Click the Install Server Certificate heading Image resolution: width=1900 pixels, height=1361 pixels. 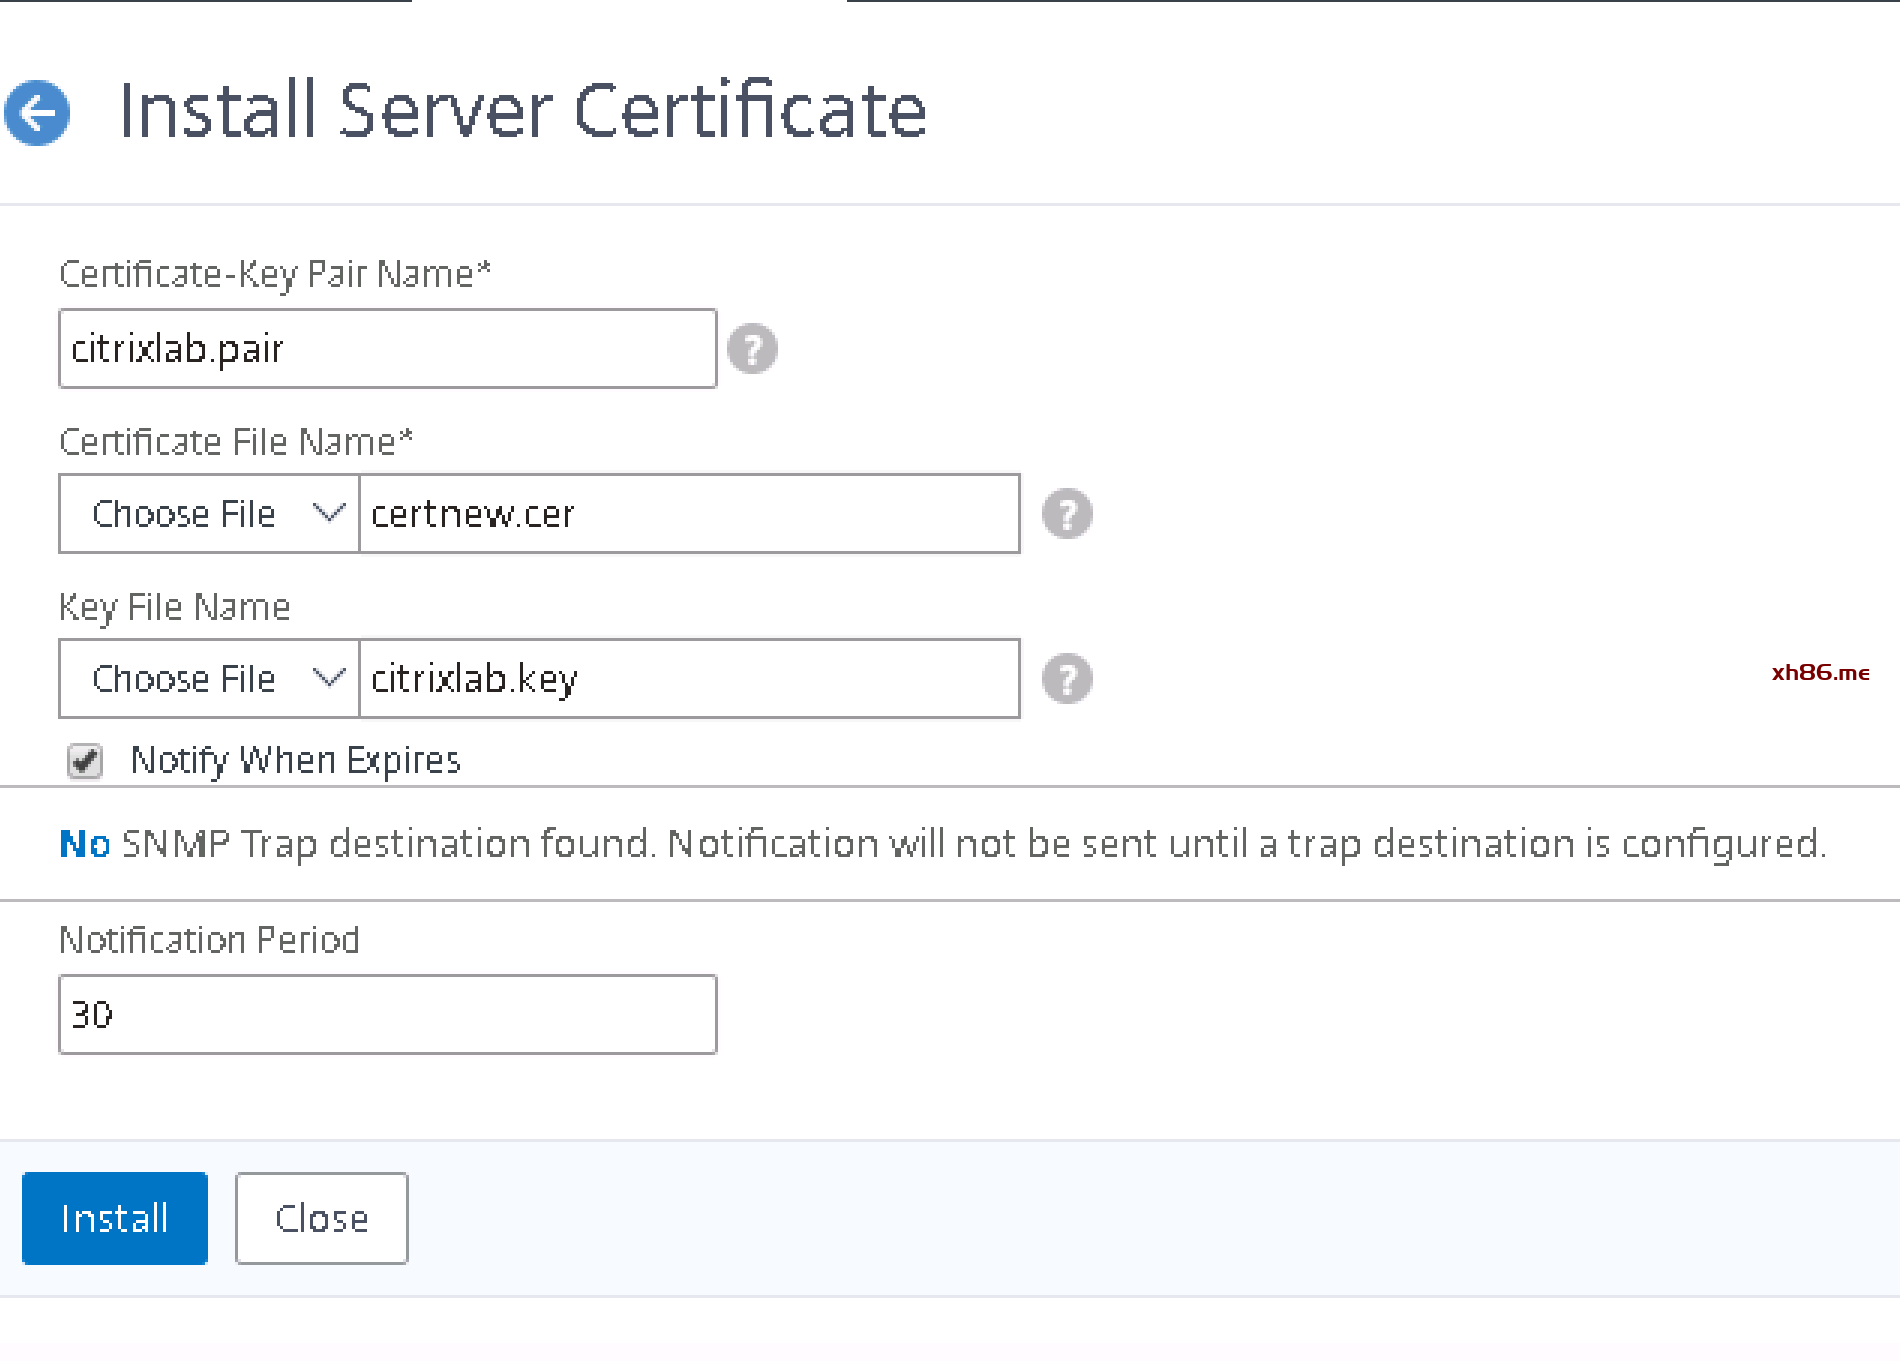[522, 110]
